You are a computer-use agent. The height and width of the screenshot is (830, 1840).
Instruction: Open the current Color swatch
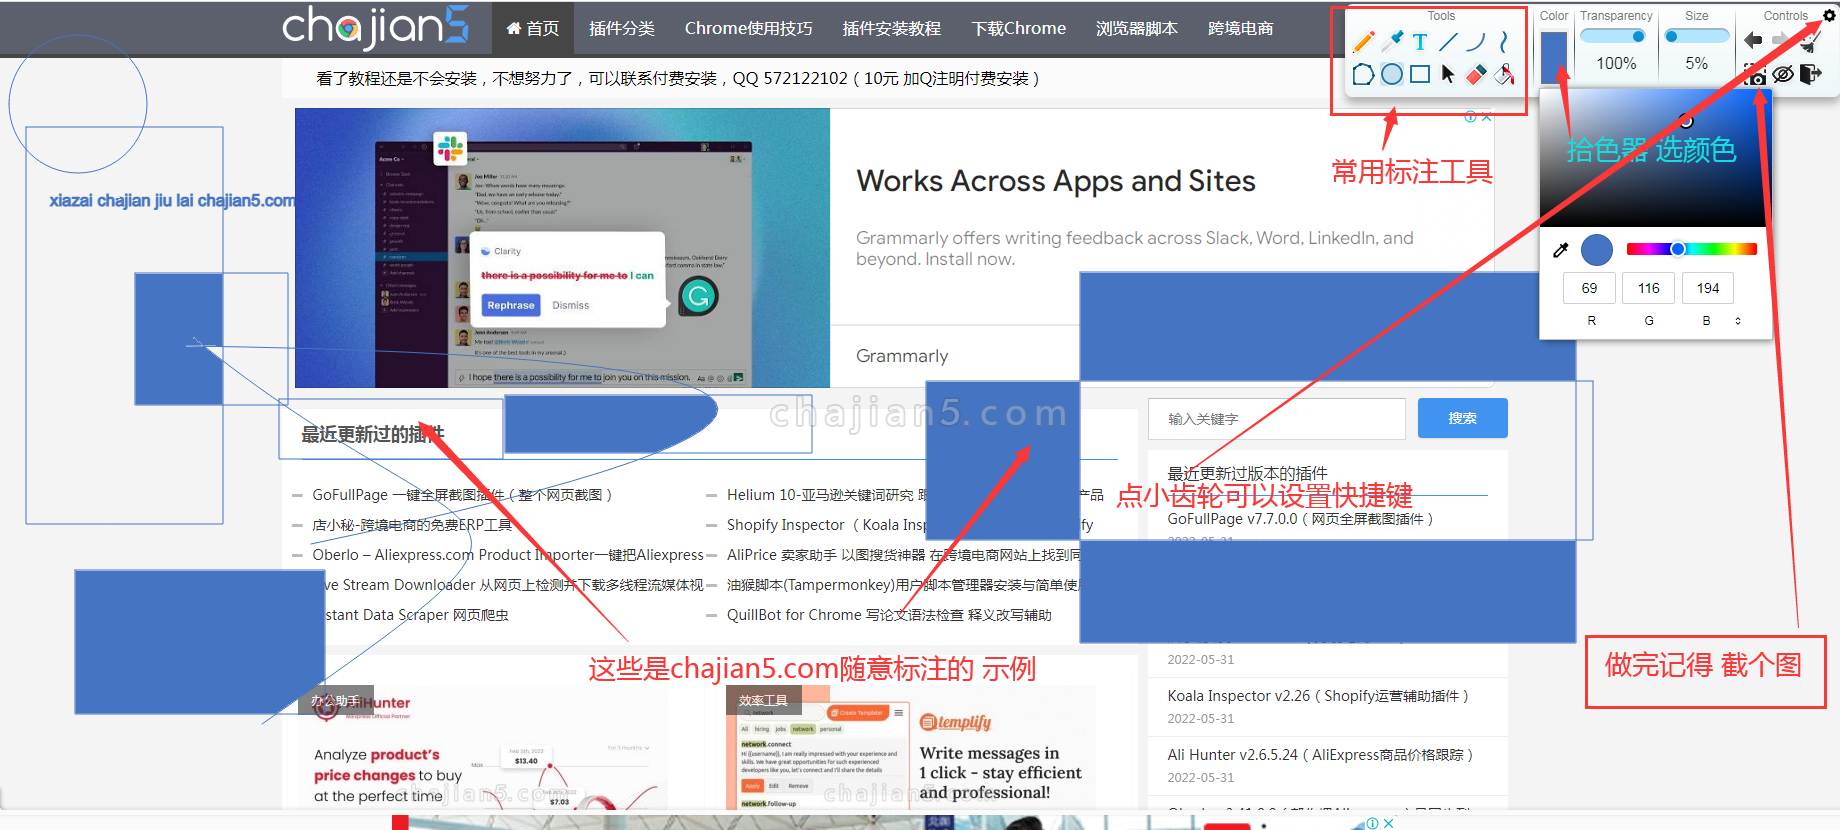click(x=1554, y=58)
